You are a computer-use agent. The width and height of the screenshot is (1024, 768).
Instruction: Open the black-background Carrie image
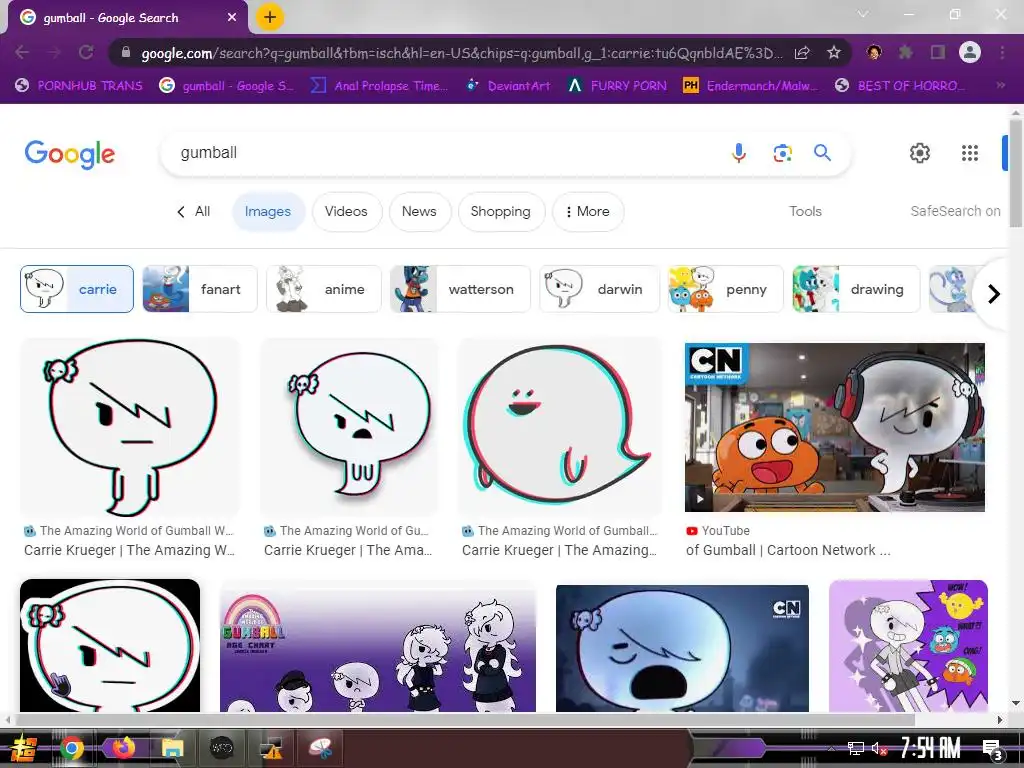(110, 645)
